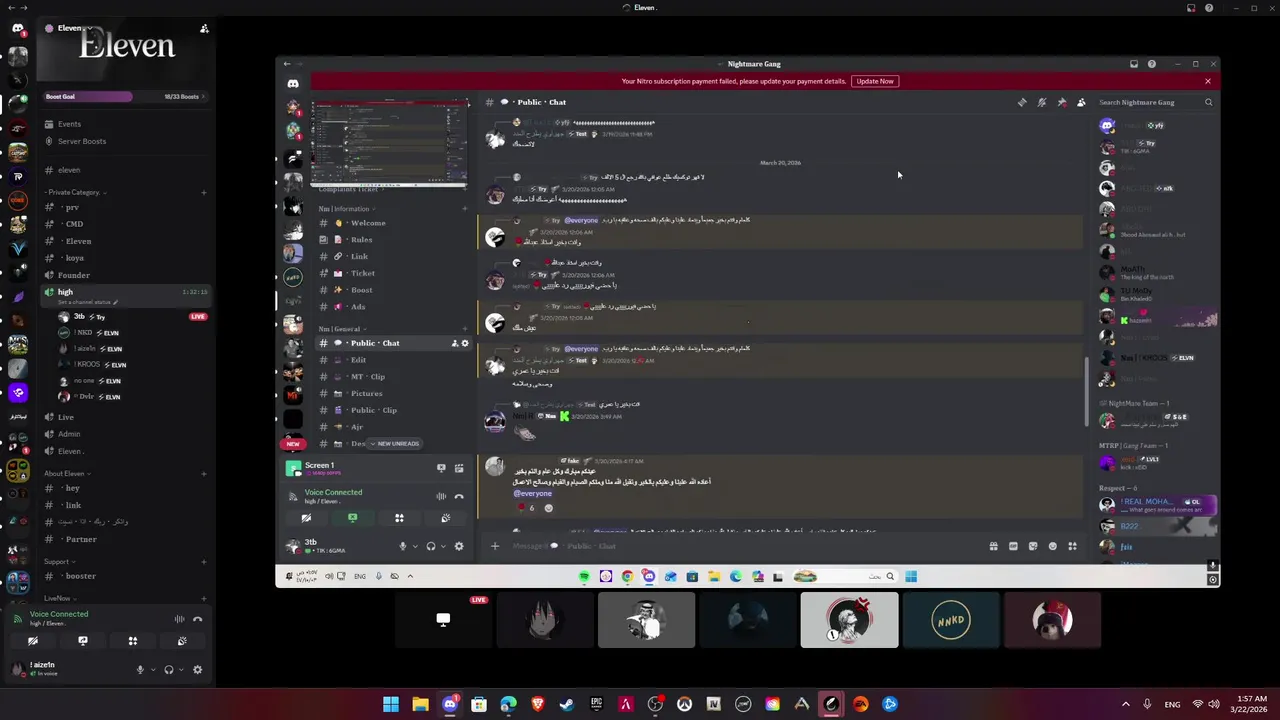
Task: Open activities launcher icon
Action: pyautogui.click(x=132, y=641)
